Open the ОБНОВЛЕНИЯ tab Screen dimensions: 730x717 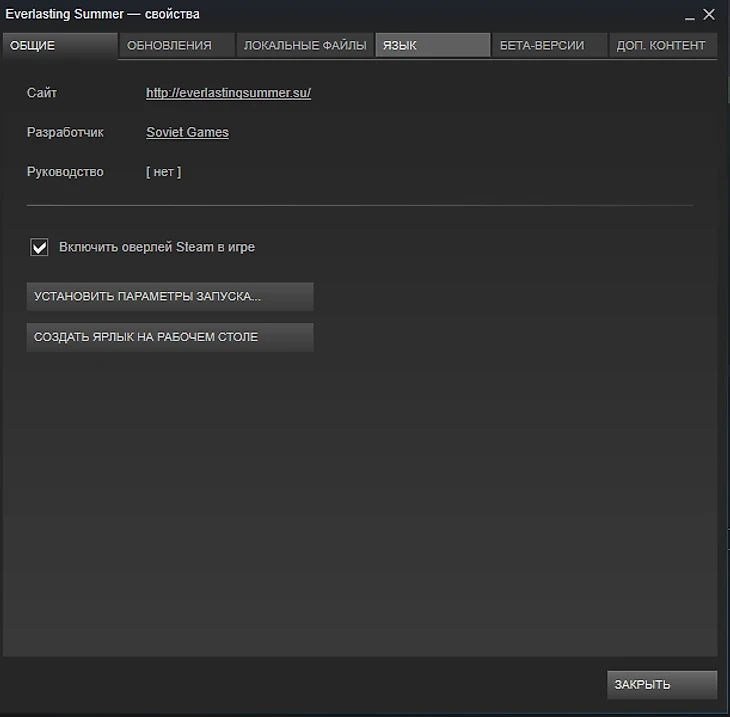[177, 46]
